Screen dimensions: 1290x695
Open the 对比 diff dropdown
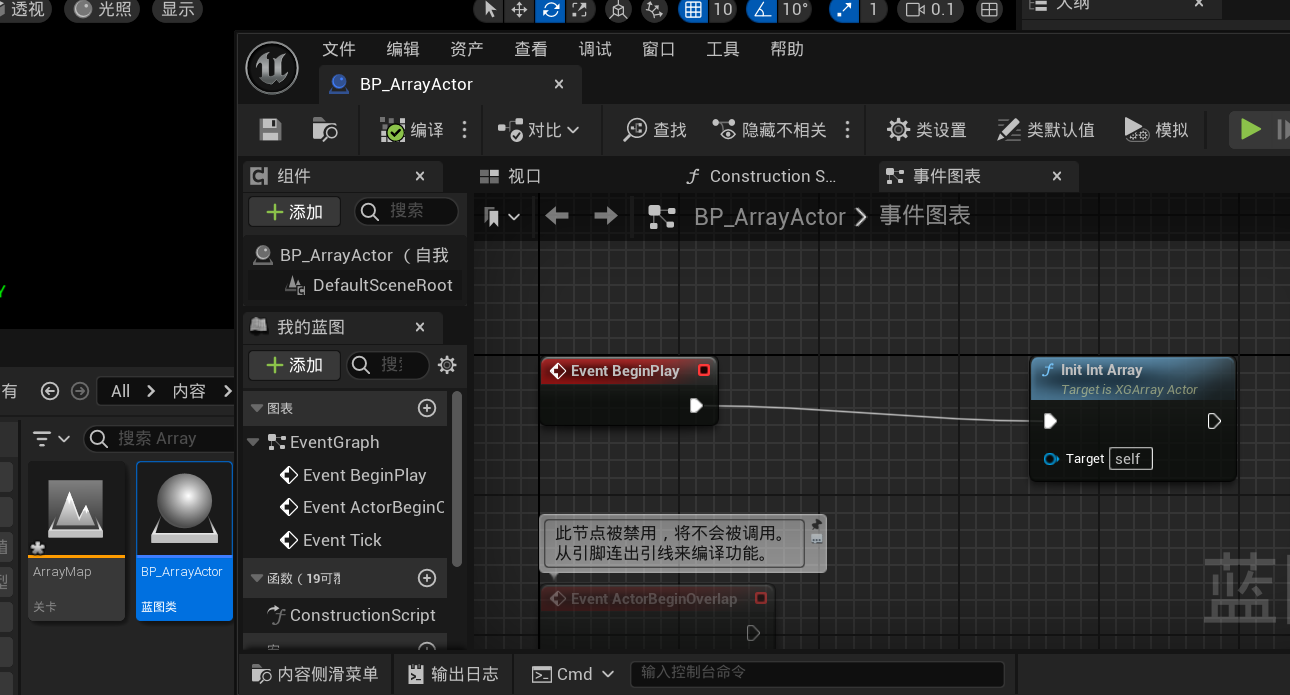pos(540,130)
